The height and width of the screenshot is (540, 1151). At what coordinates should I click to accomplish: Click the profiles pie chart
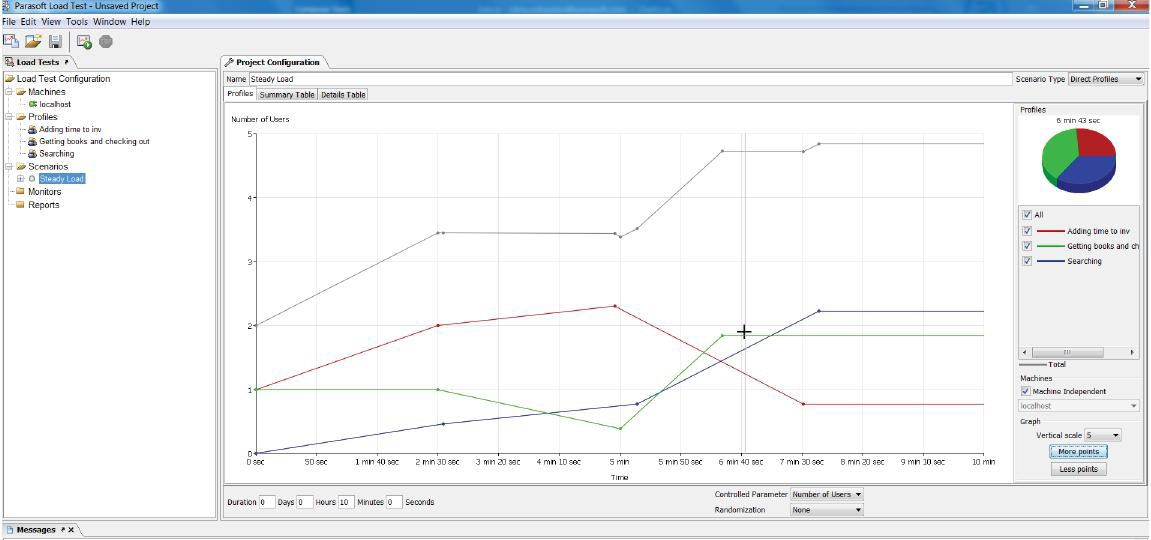click(1078, 159)
